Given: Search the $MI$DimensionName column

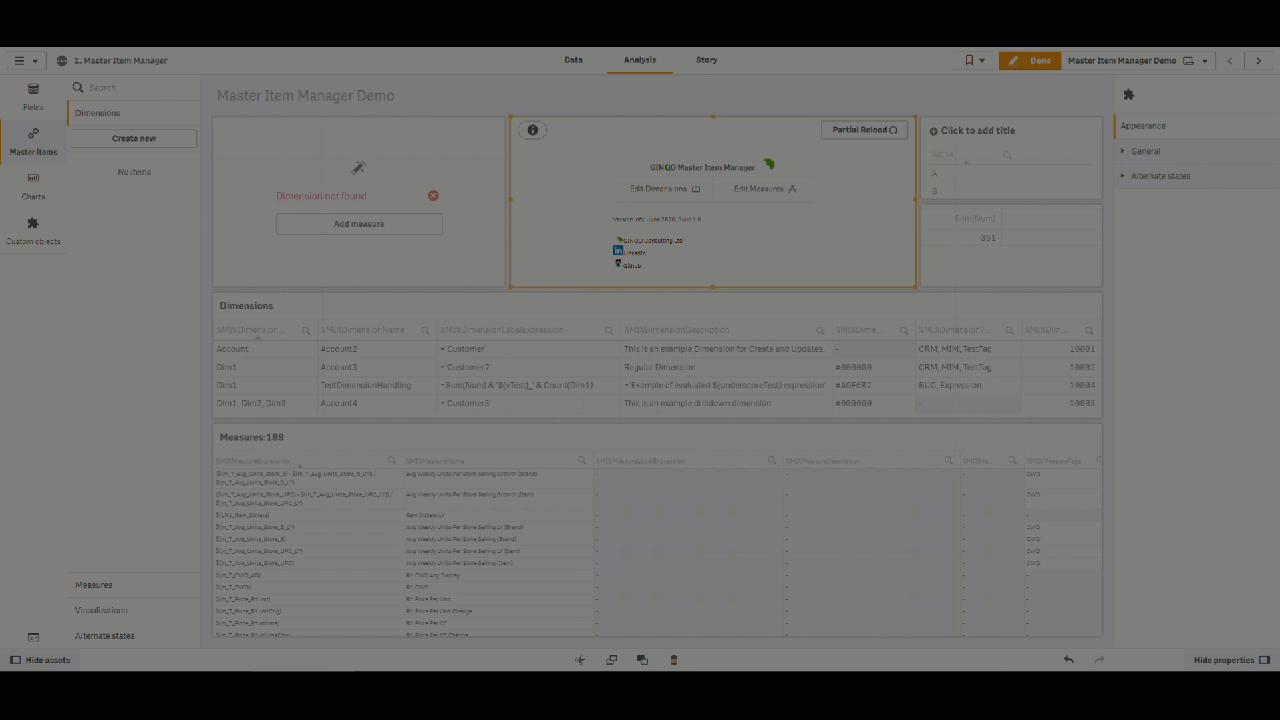Looking at the screenshot, I should 425,331.
